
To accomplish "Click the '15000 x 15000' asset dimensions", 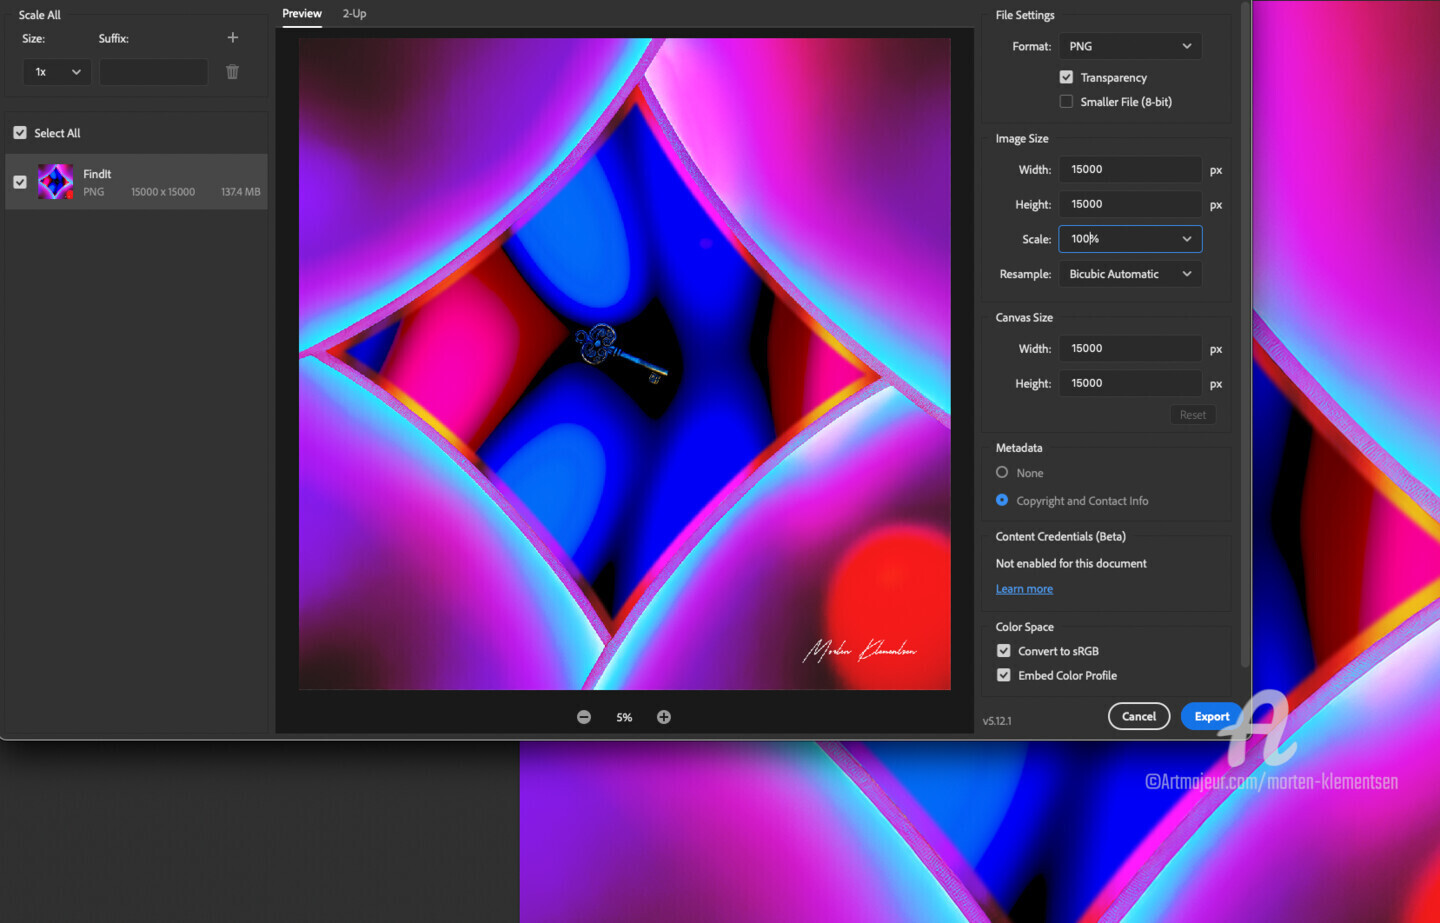I will click(163, 192).
